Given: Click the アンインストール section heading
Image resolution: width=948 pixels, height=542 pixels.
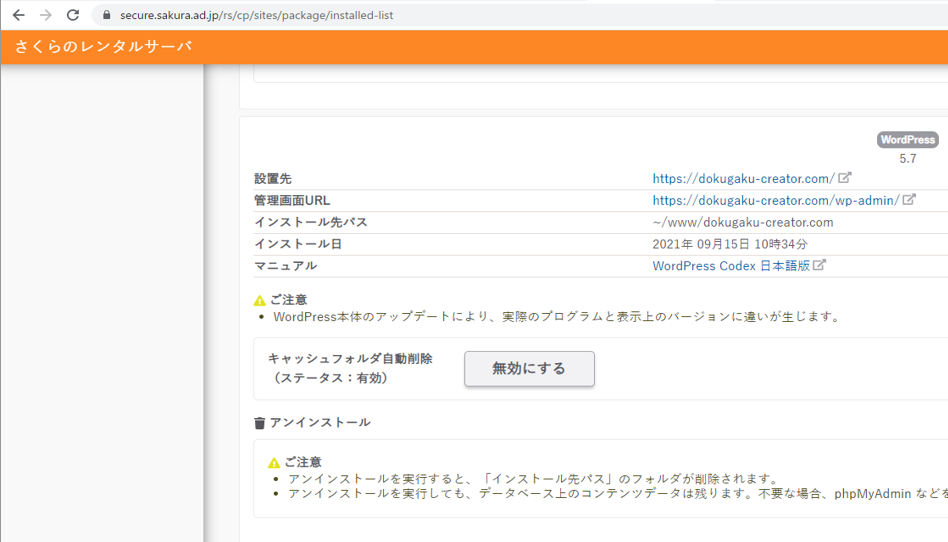Looking at the screenshot, I should point(320,422).
